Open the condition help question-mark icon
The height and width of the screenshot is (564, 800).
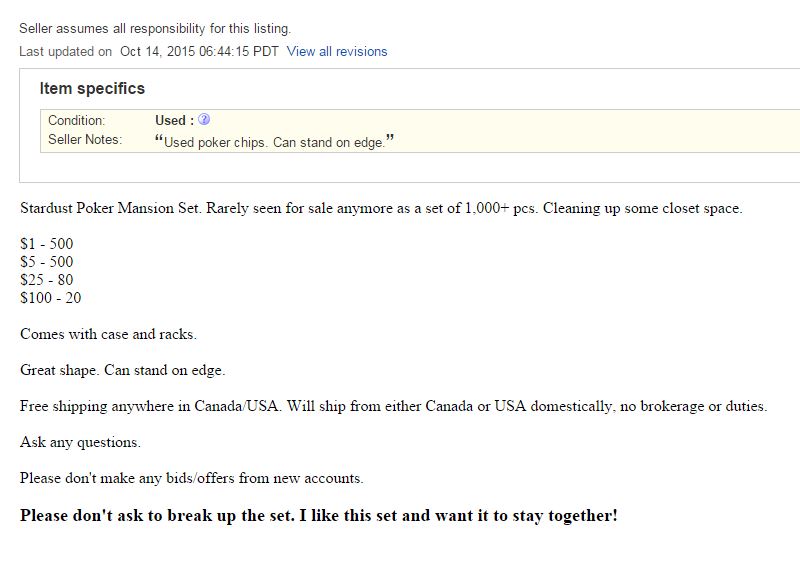(204, 119)
